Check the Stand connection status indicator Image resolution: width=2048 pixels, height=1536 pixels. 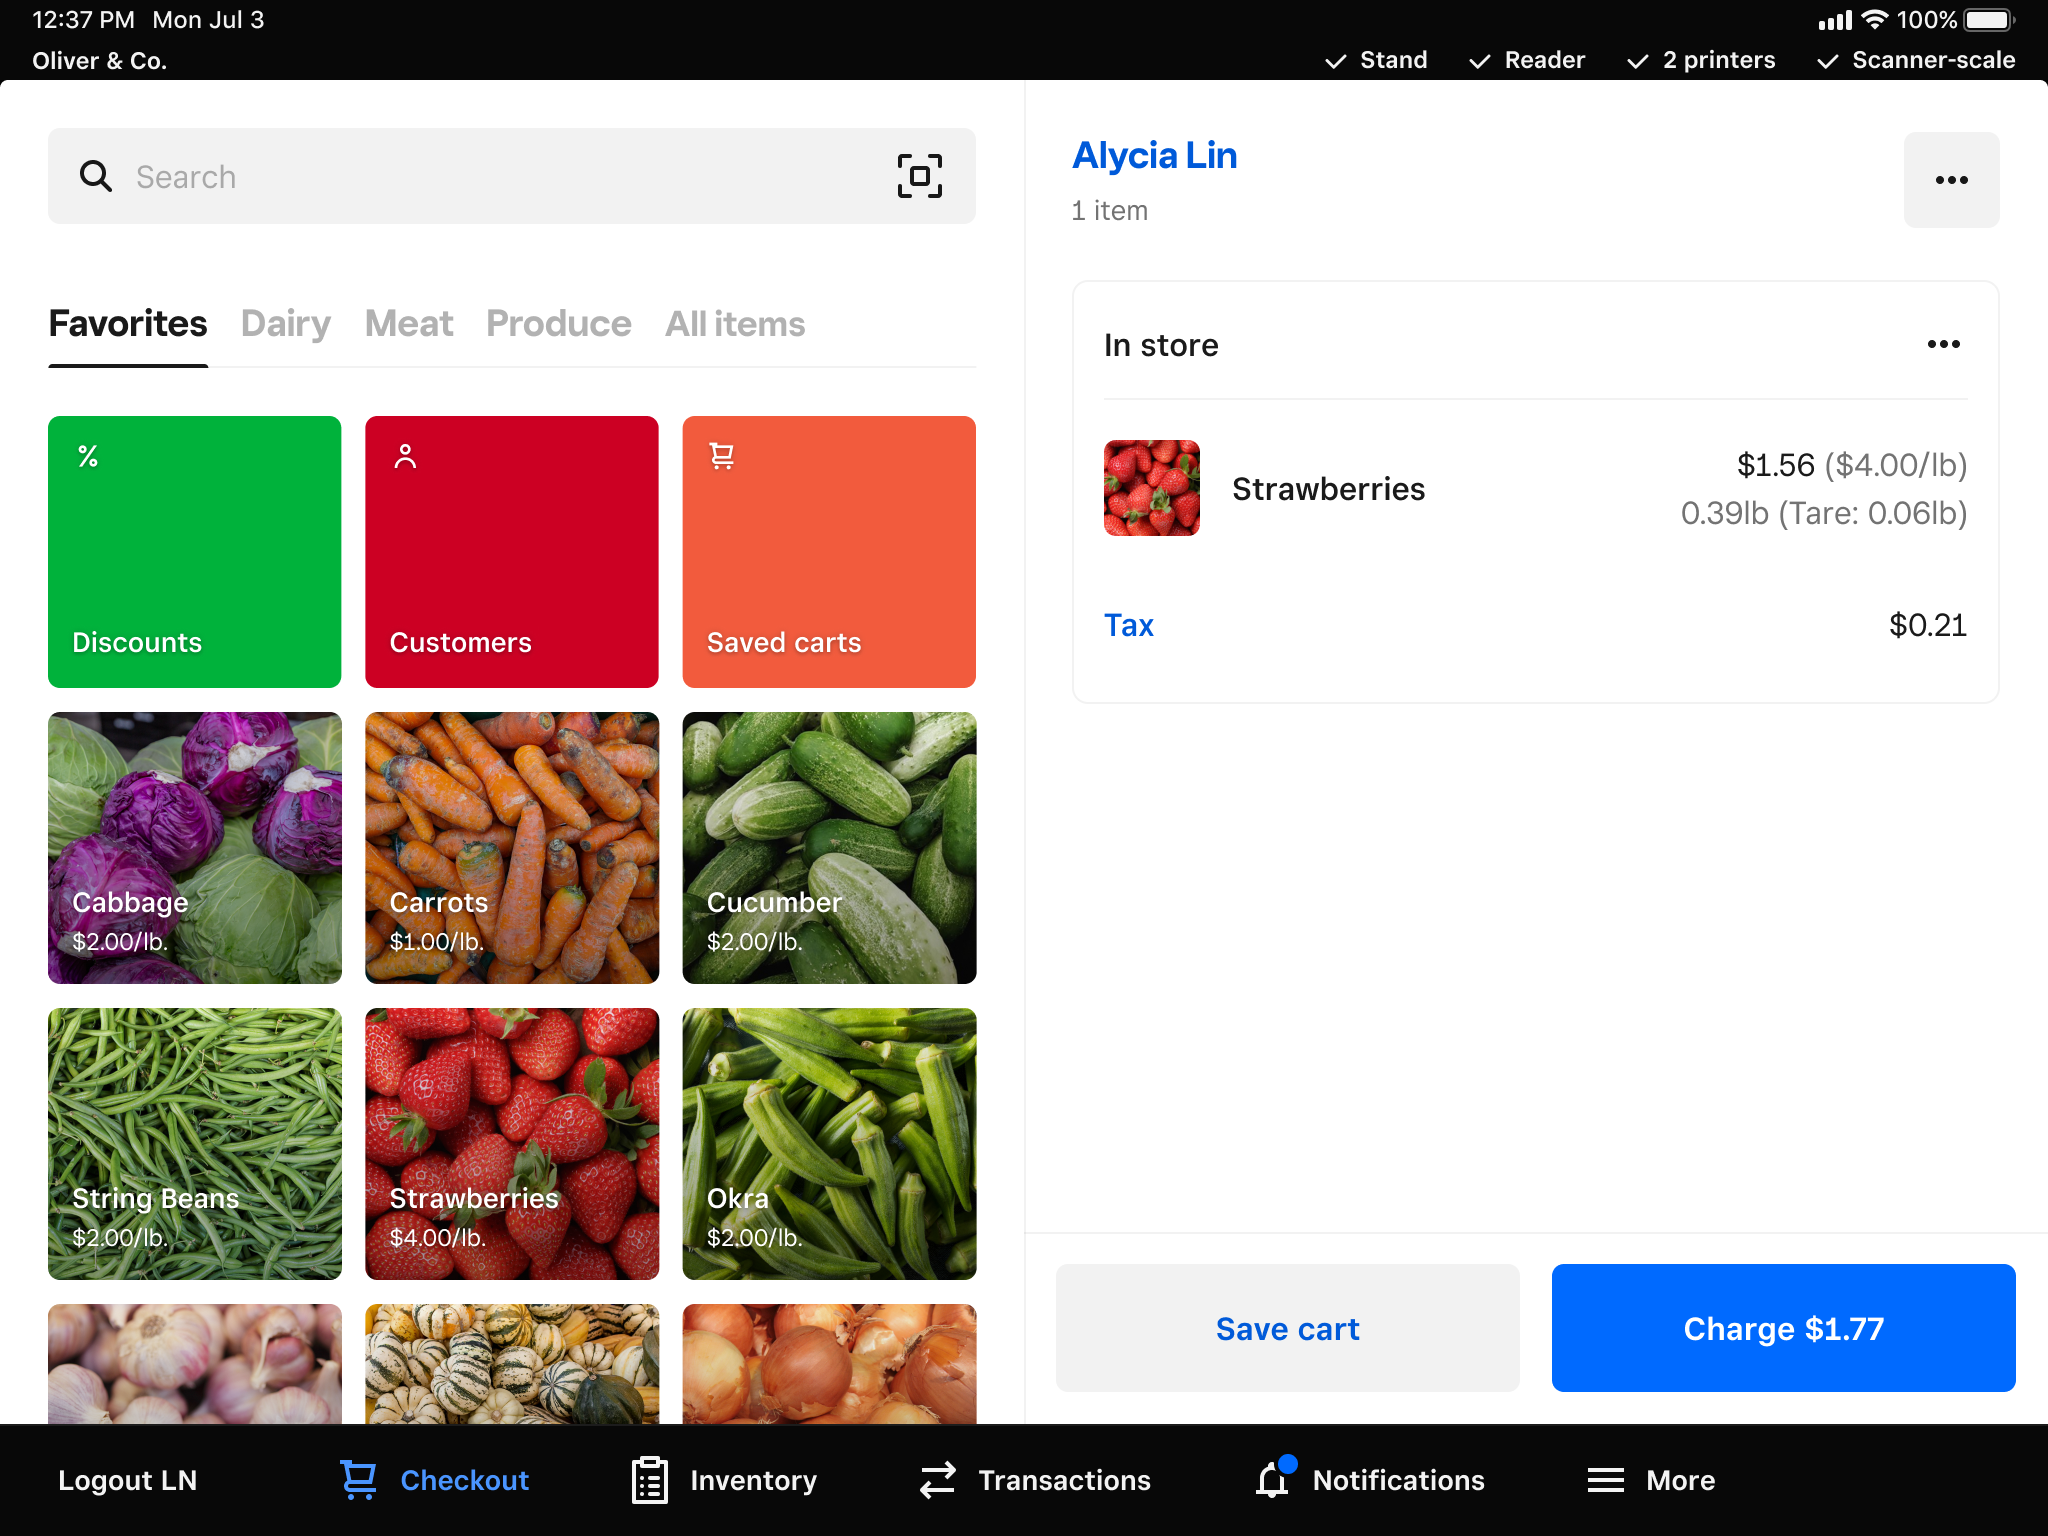click(x=1376, y=60)
